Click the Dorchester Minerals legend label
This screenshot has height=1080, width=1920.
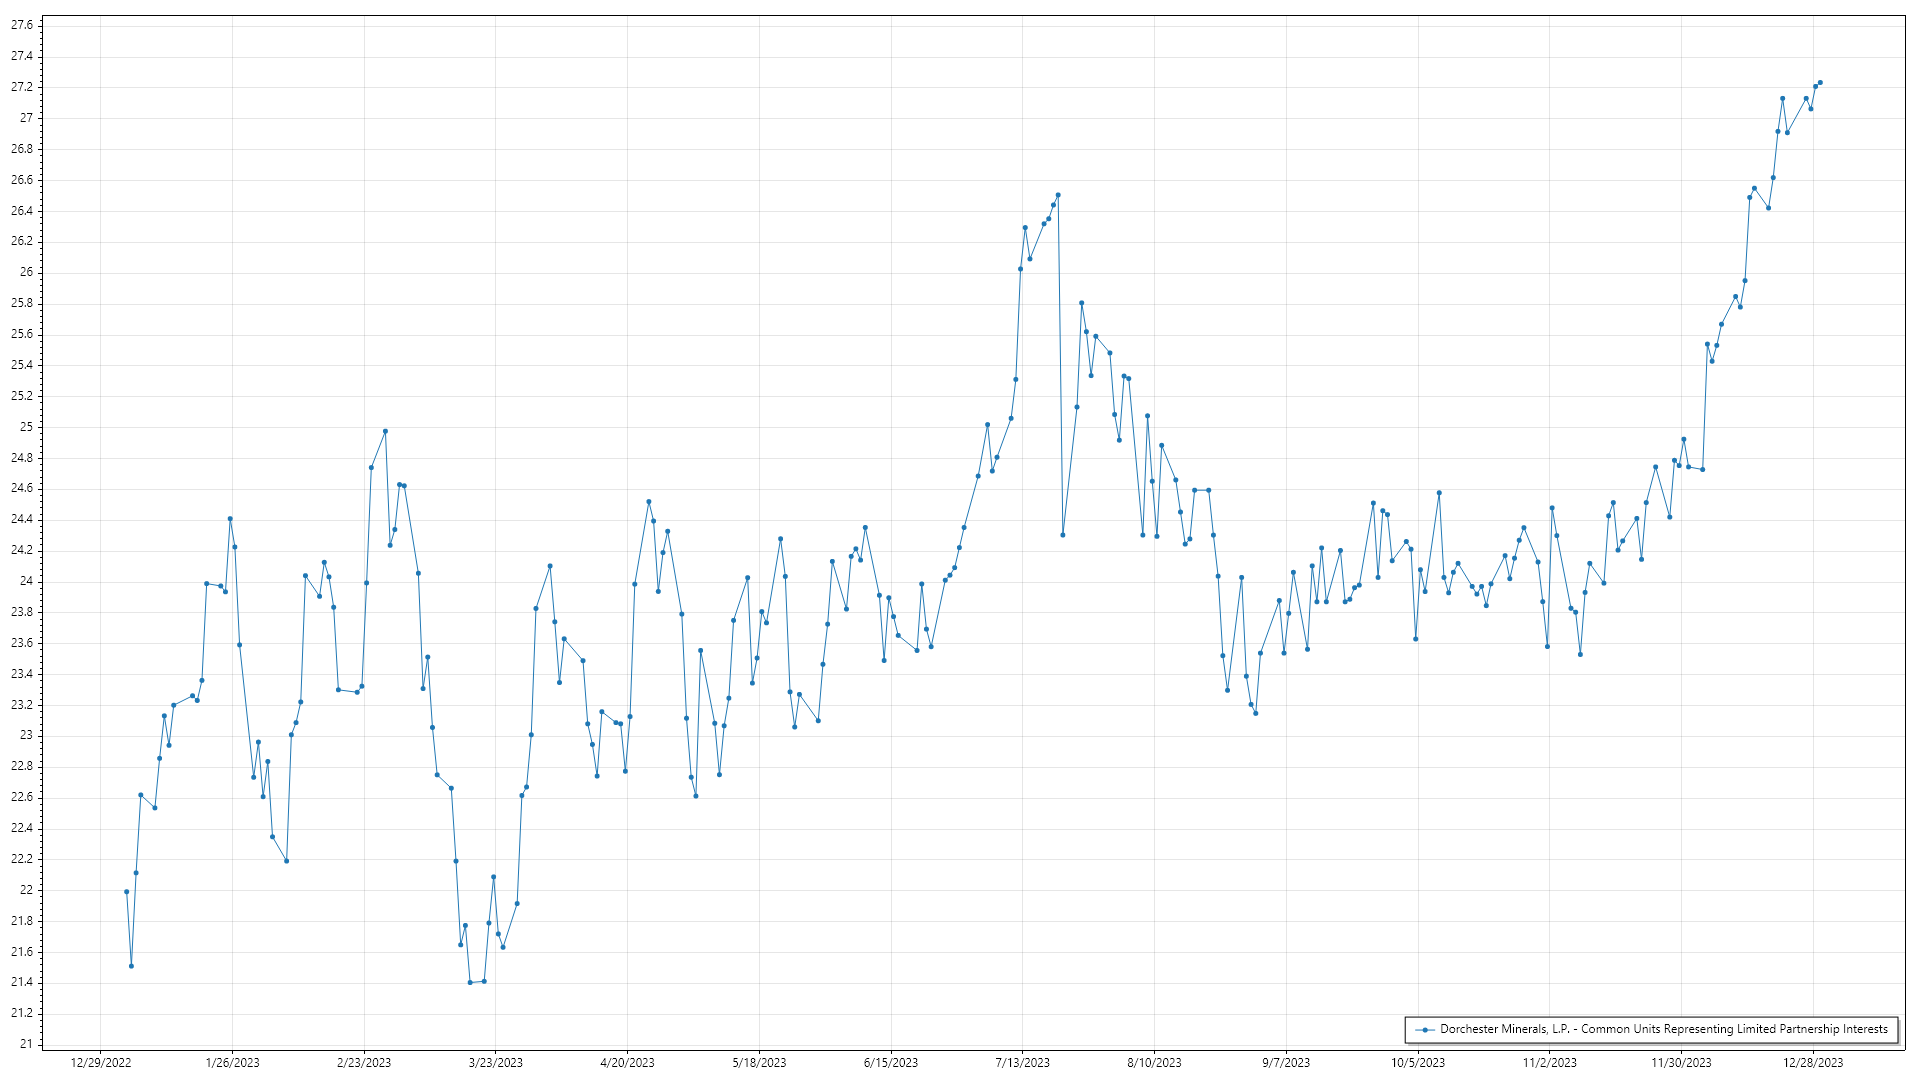click(x=1663, y=1029)
